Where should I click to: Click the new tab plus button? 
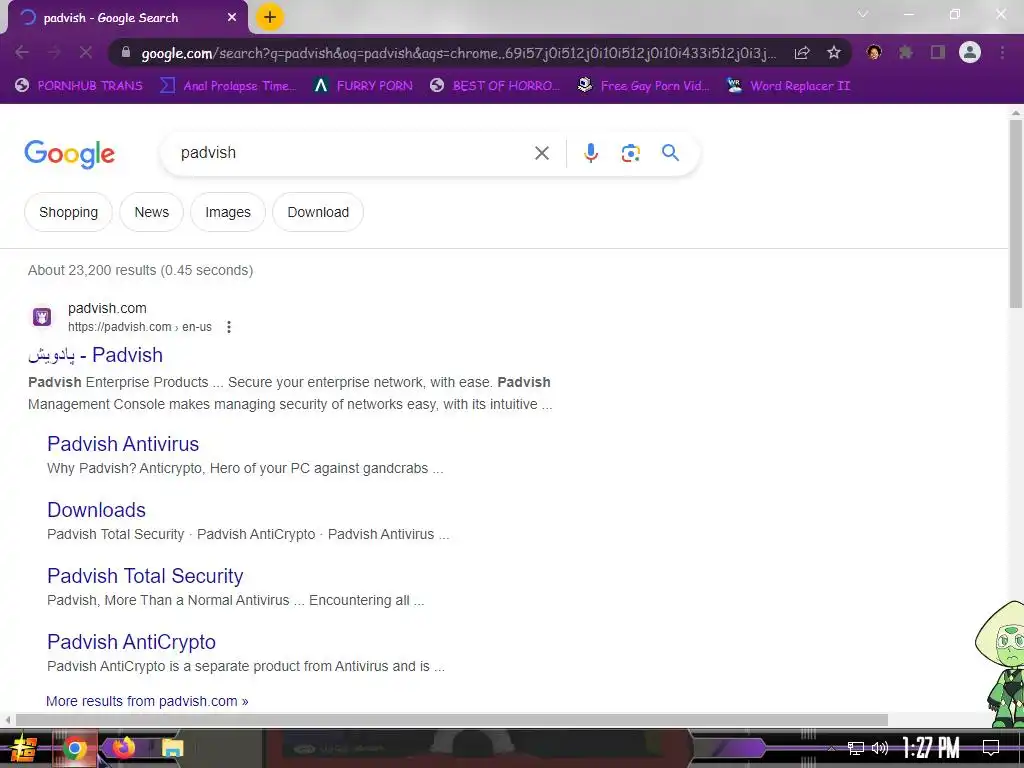270,17
